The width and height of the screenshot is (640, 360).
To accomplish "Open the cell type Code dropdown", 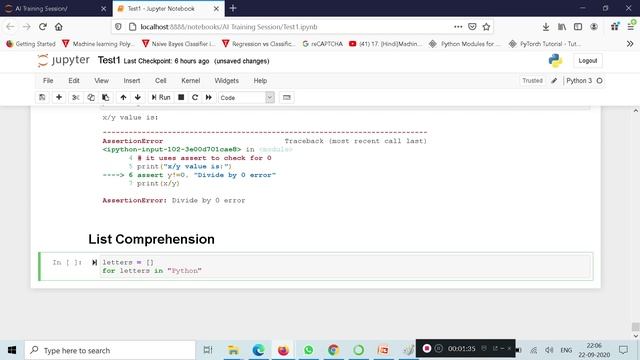I will pos(246,98).
